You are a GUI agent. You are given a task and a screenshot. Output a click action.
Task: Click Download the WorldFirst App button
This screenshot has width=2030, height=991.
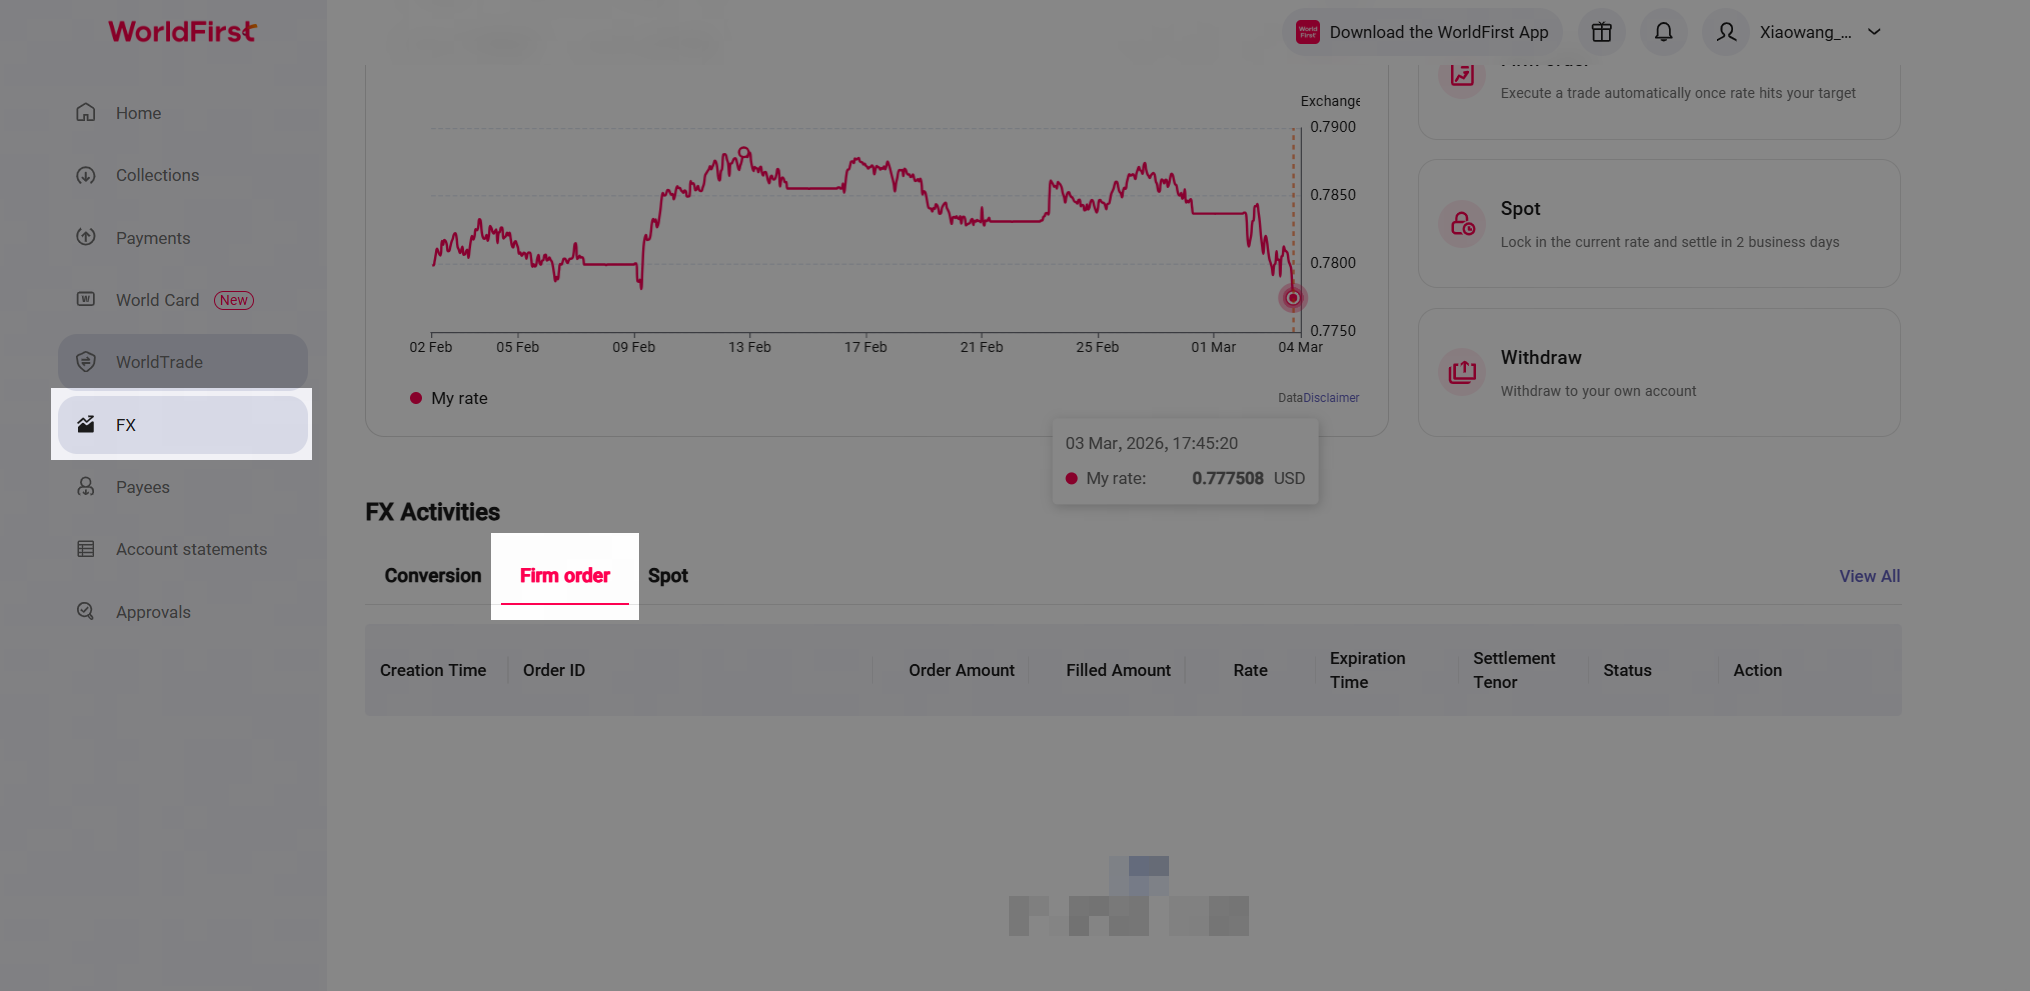(x=1422, y=32)
